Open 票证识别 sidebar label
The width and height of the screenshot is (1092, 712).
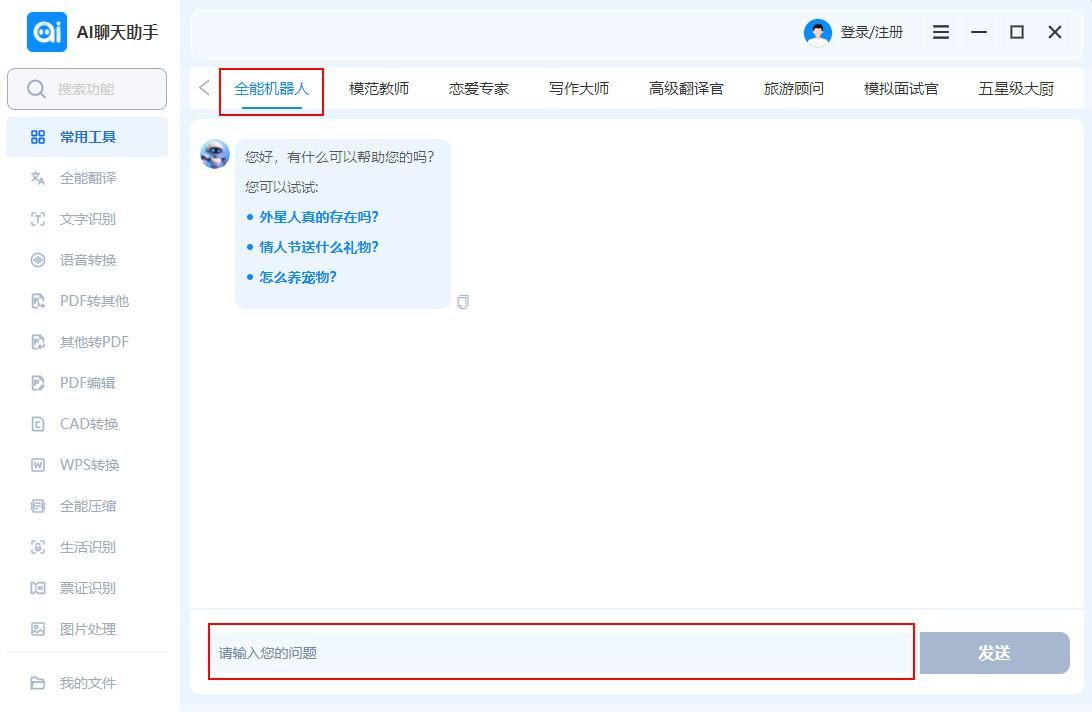click(x=88, y=589)
